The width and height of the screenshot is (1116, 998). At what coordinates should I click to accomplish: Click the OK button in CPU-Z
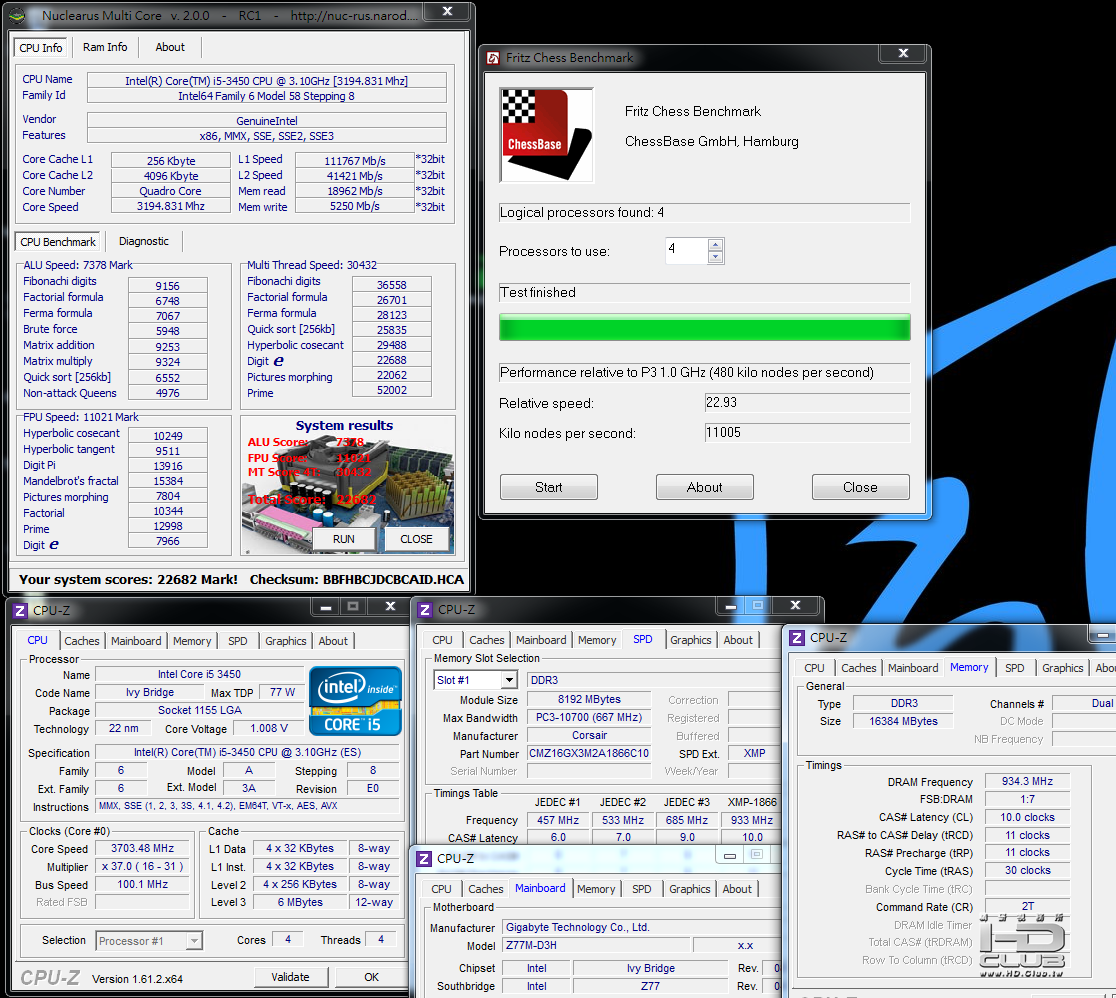372,977
